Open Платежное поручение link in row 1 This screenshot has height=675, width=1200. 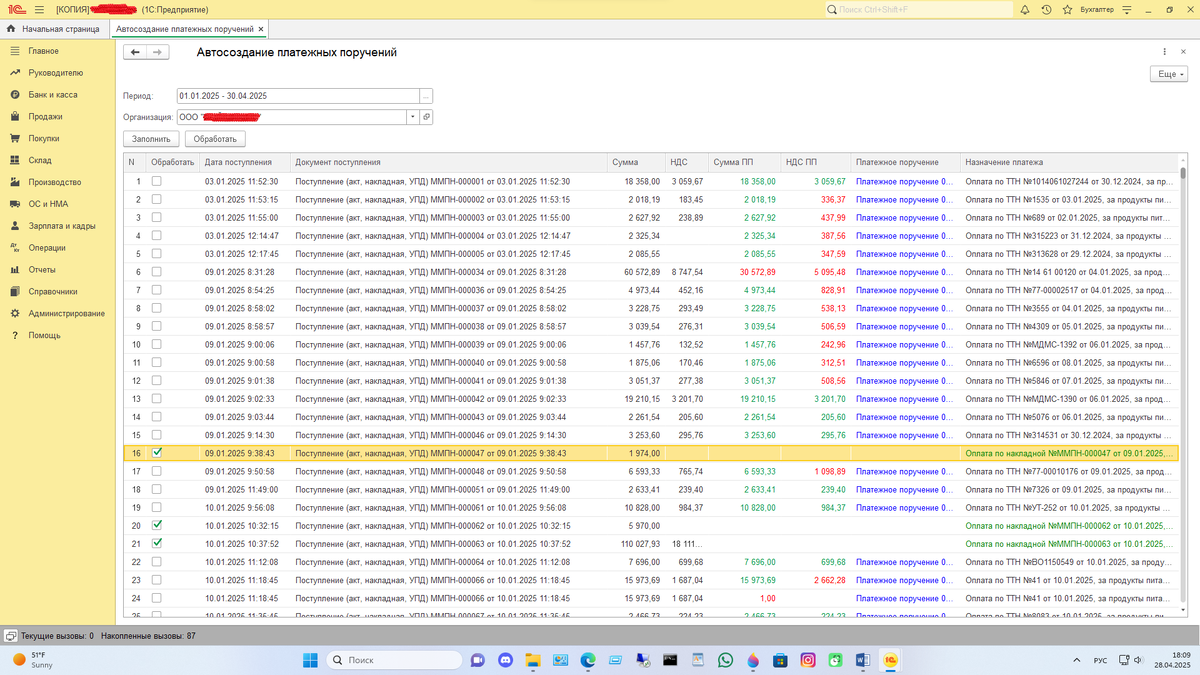(904, 182)
